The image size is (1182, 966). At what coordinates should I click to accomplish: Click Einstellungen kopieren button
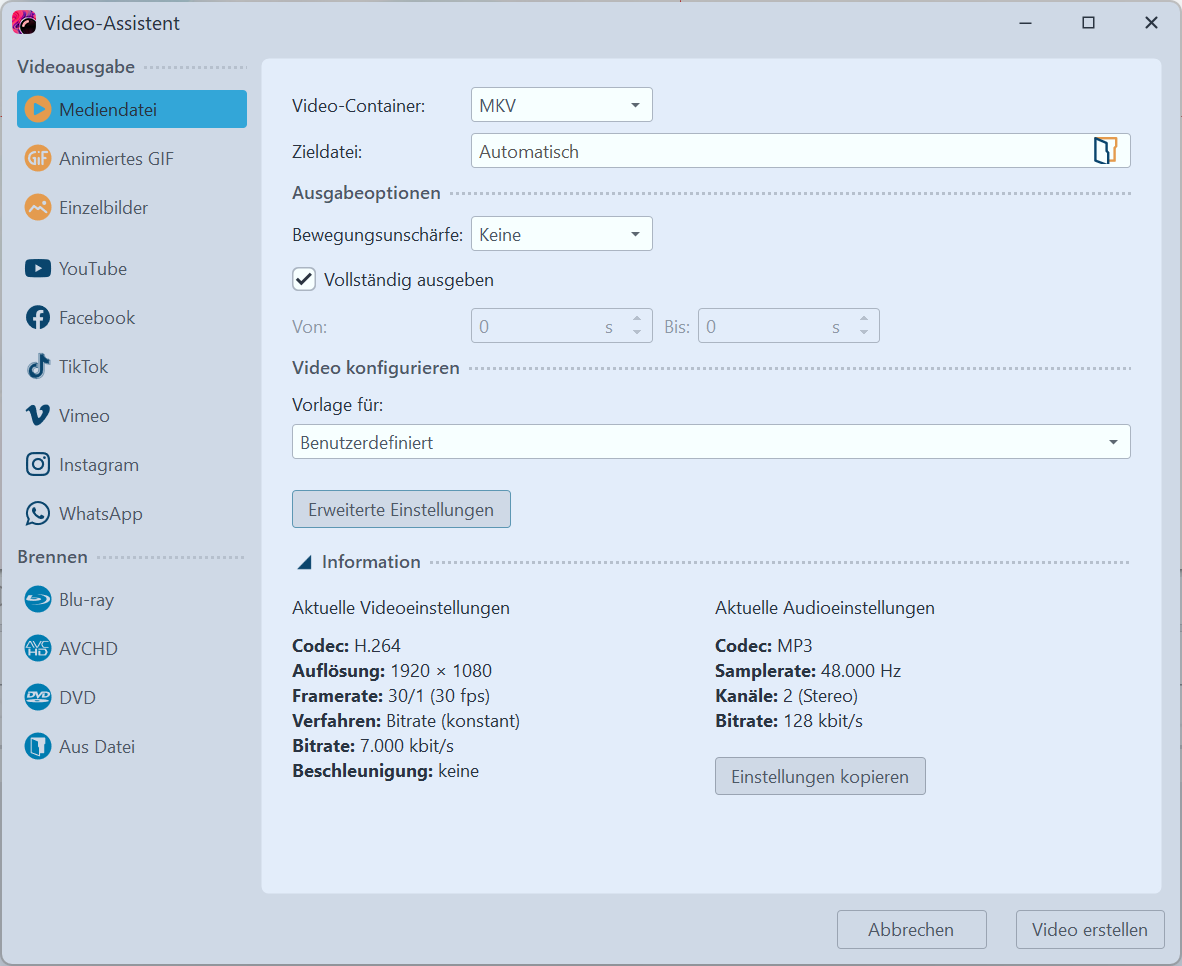(x=820, y=776)
